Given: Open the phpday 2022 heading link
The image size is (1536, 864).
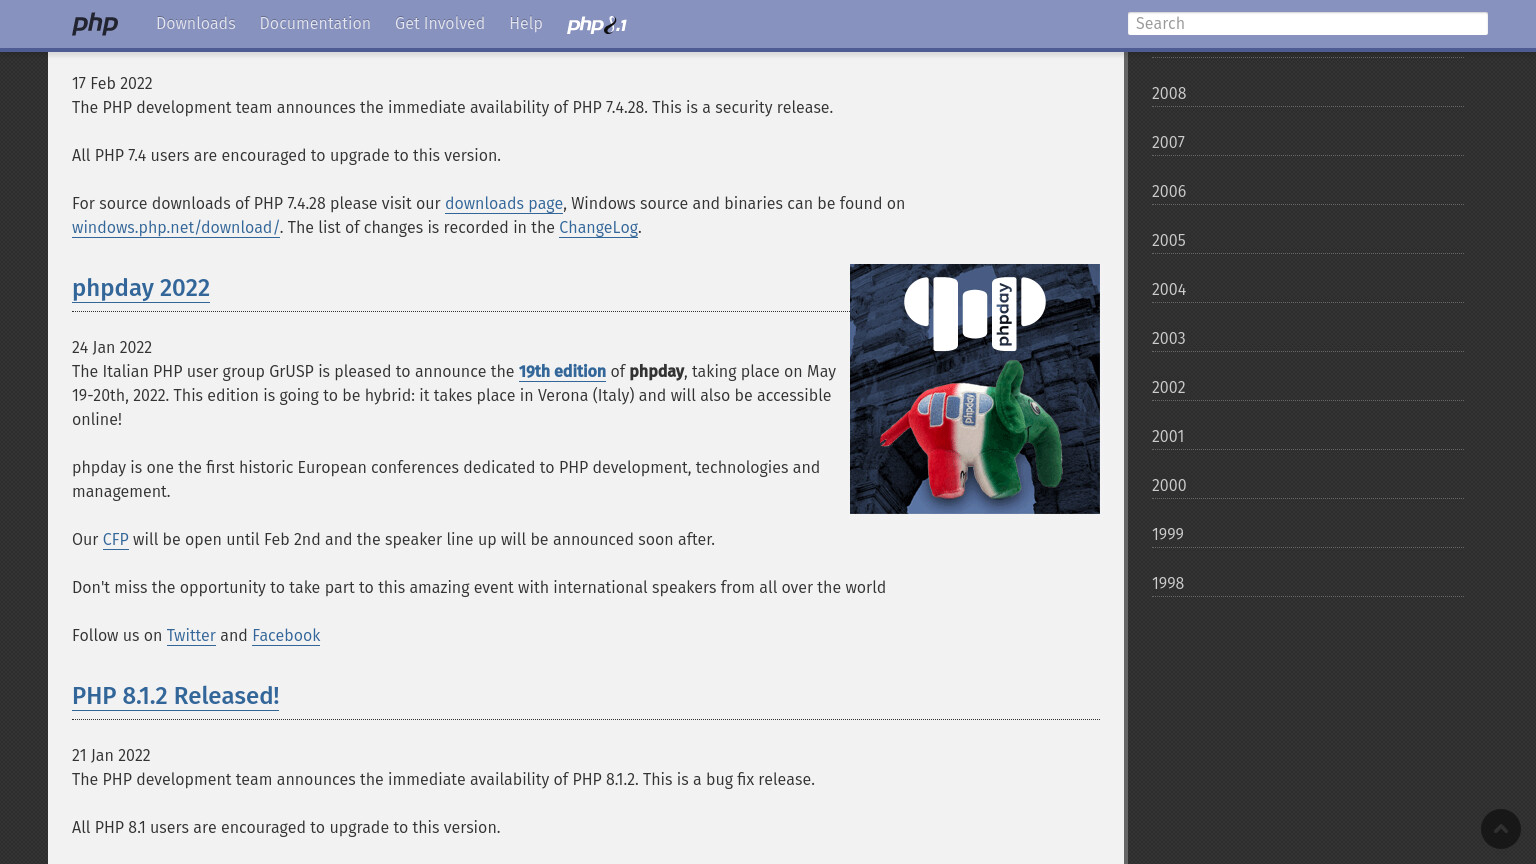Looking at the screenshot, I should pyautogui.click(x=141, y=288).
